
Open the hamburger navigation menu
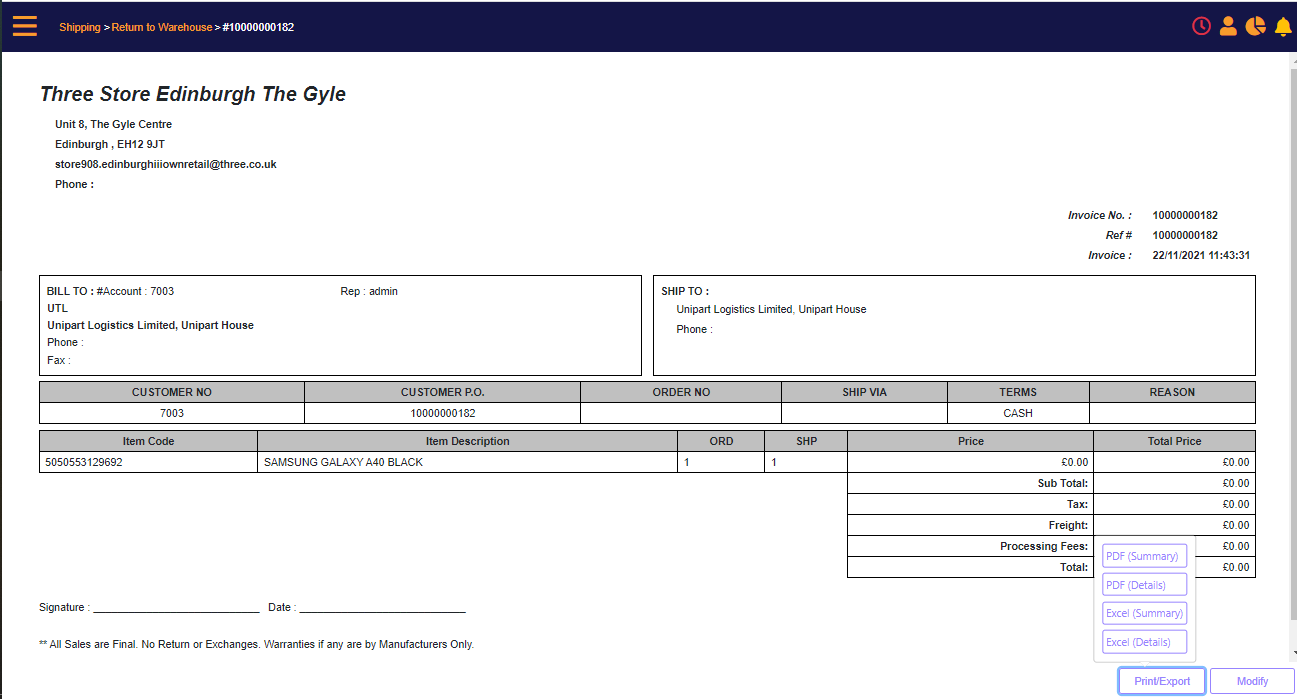25,26
